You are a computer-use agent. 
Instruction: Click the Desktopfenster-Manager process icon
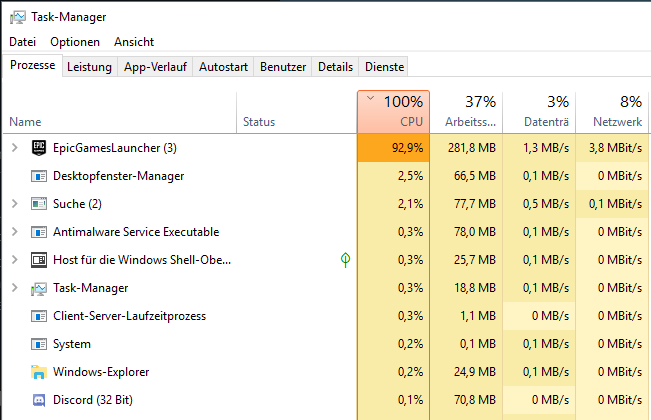pyautogui.click(x=39, y=176)
